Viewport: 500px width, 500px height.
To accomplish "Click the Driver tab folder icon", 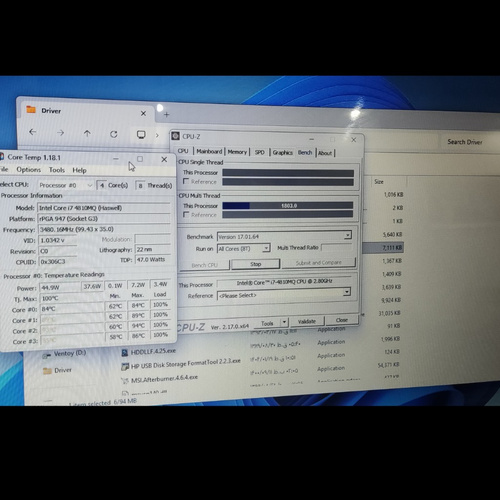I will (31, 109).
